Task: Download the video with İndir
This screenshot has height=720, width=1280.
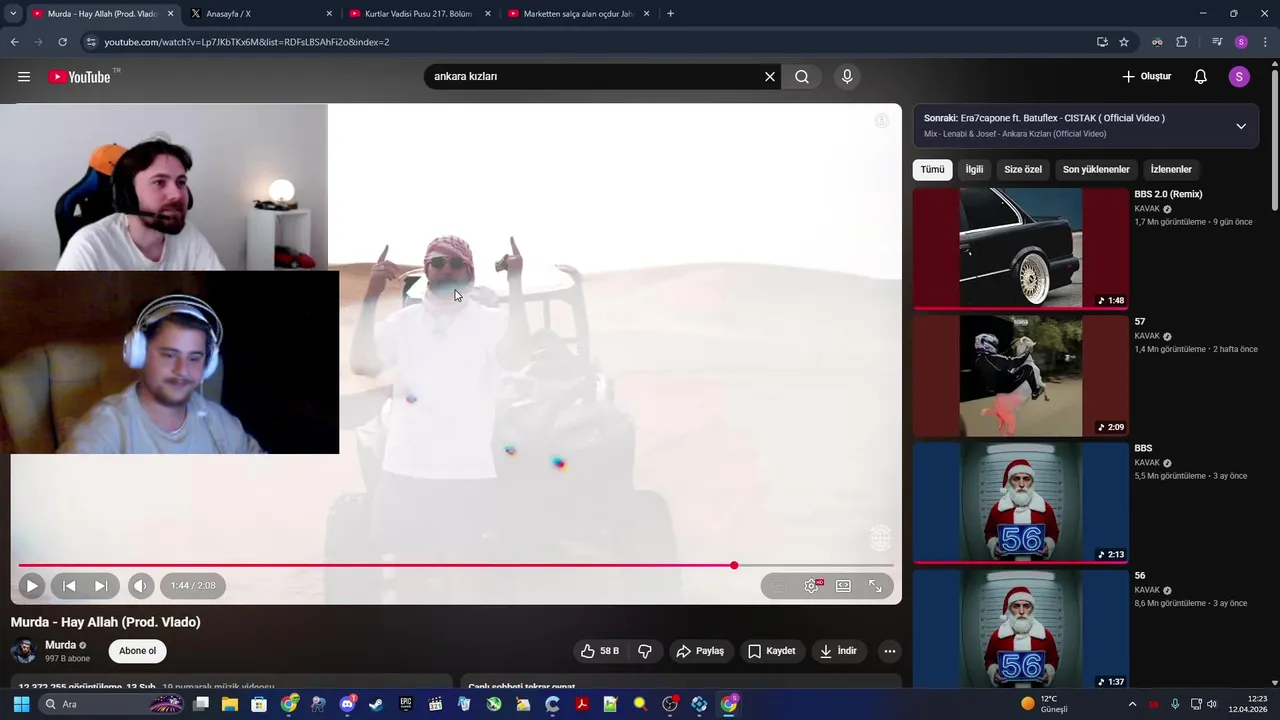Action: coord(838,651)
